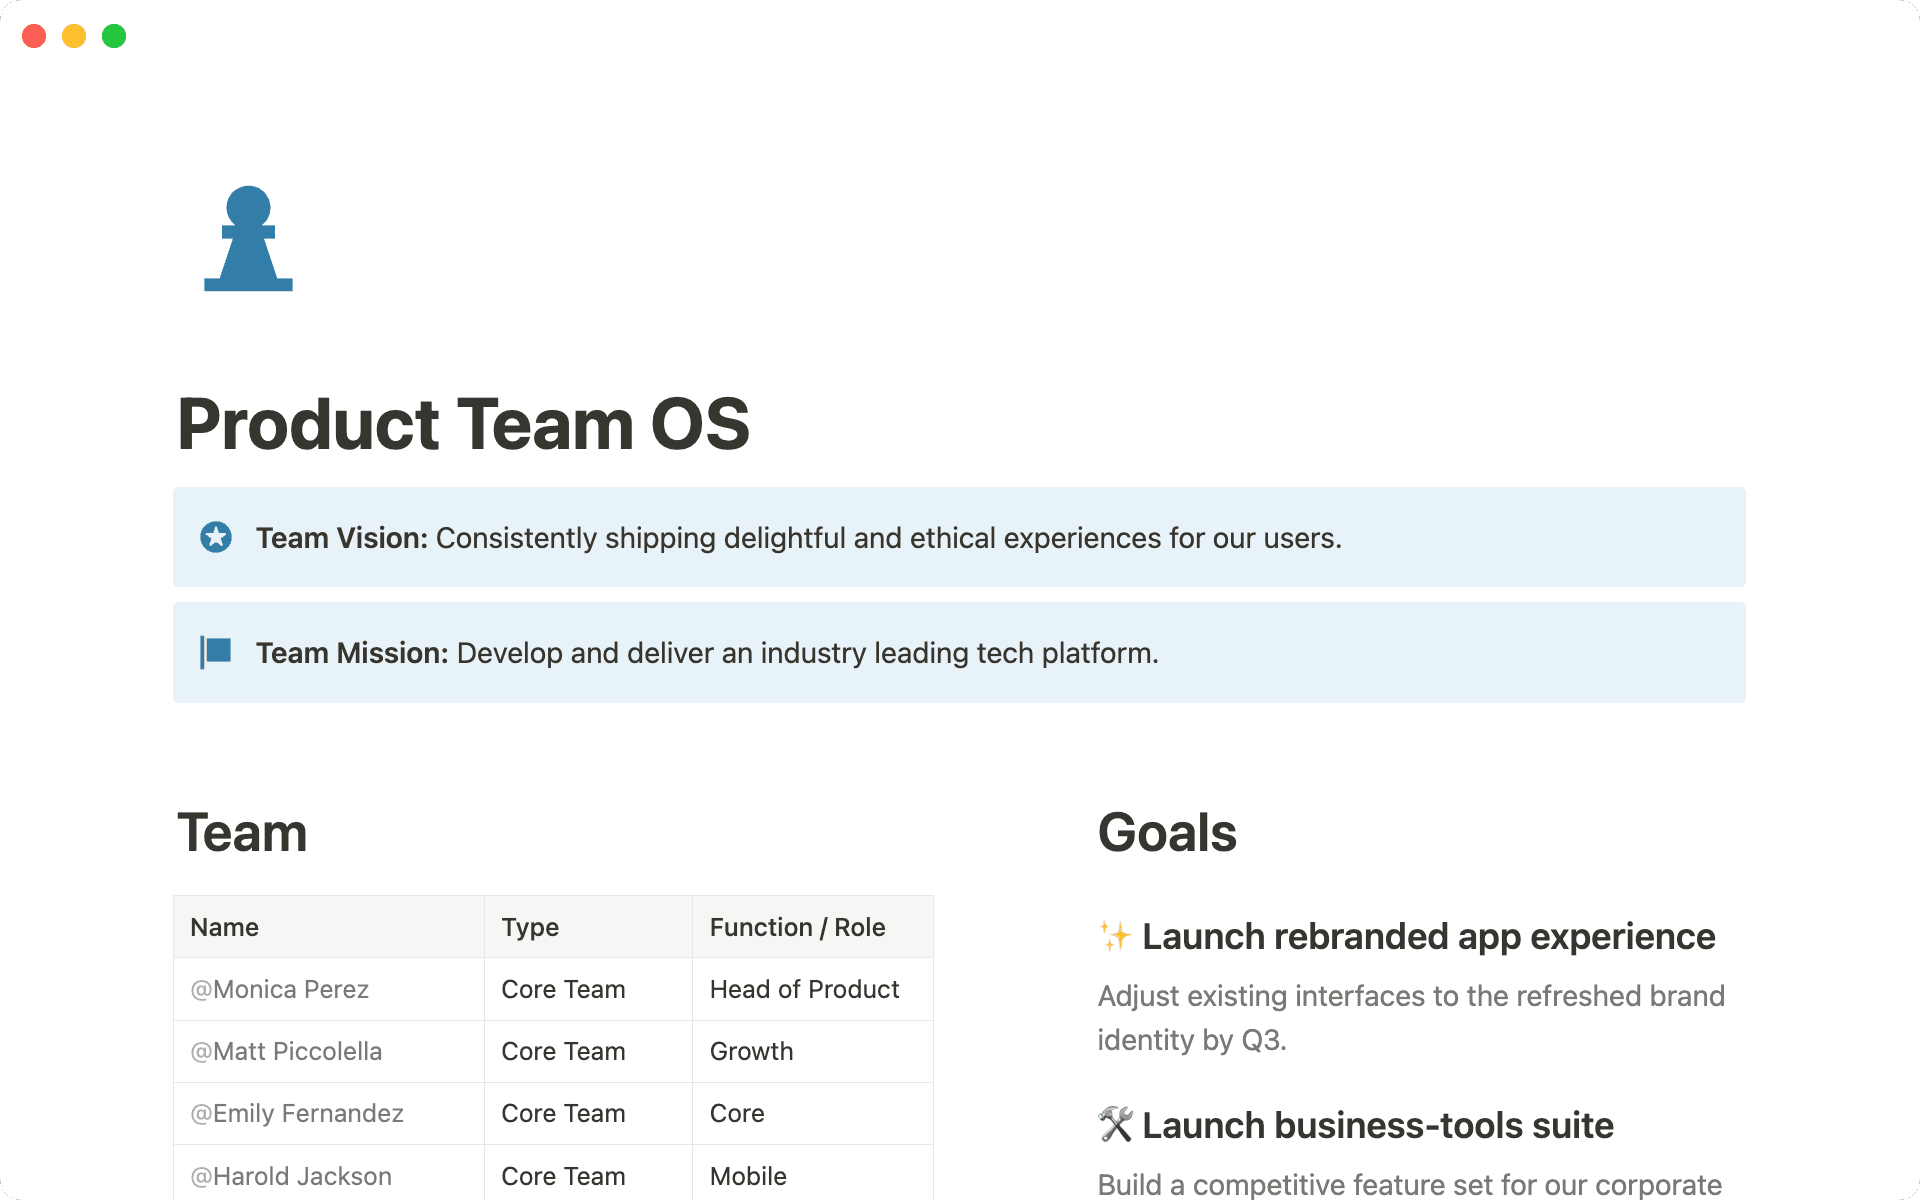
Task: Click the Growth table cell
Action: pyautogui.click(x=751, y=1051)
